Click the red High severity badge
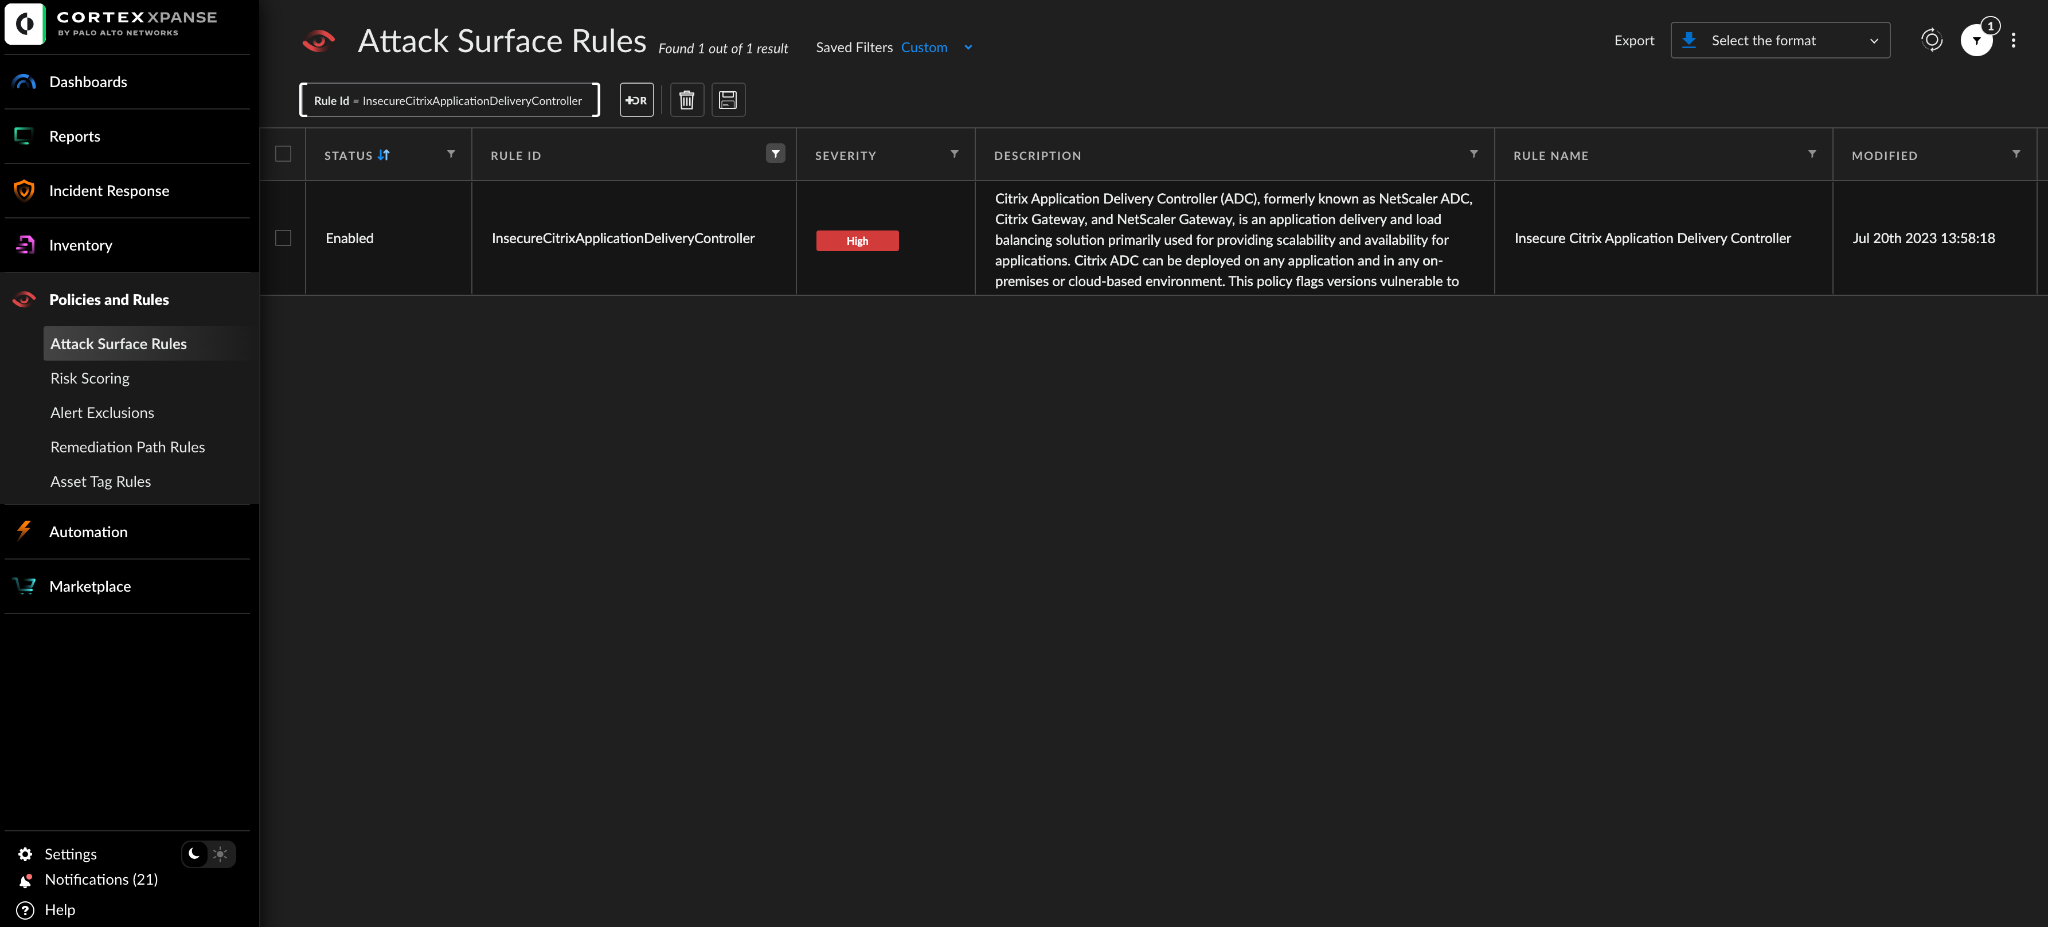Screen dimensions: 2048x927 [x=857, y=241]
